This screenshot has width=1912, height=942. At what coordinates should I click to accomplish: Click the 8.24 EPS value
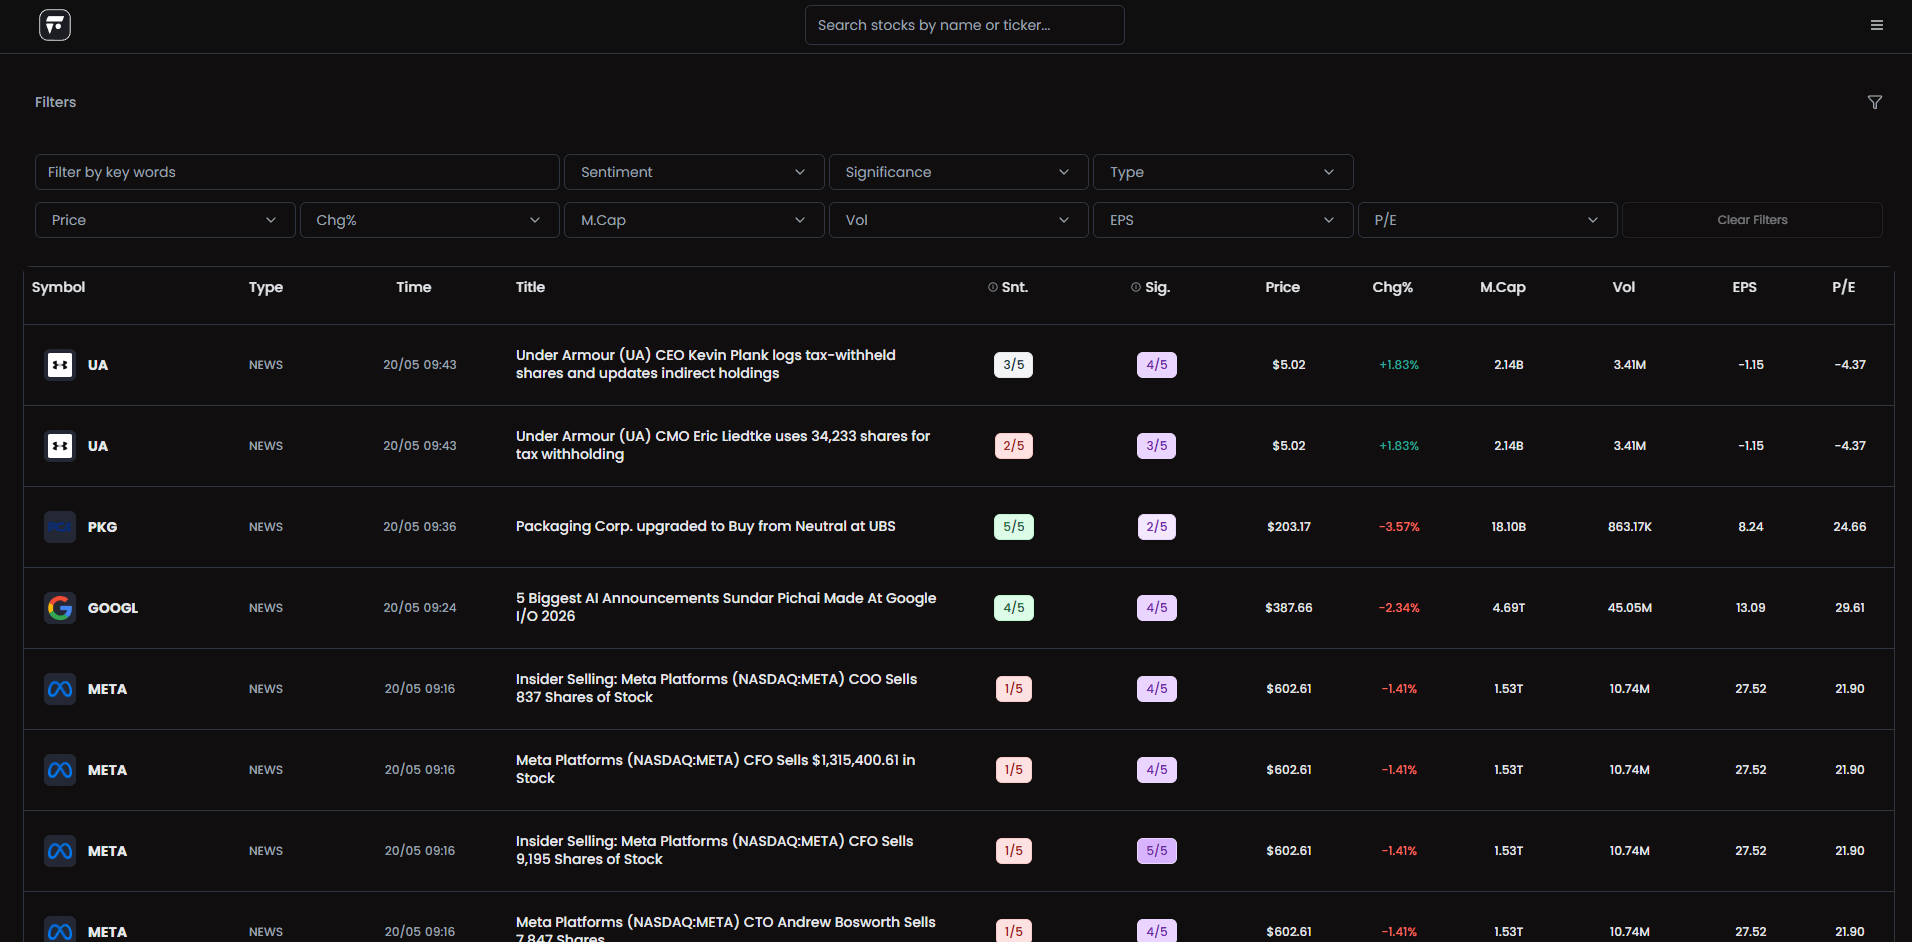click(x=1750, y=527)
